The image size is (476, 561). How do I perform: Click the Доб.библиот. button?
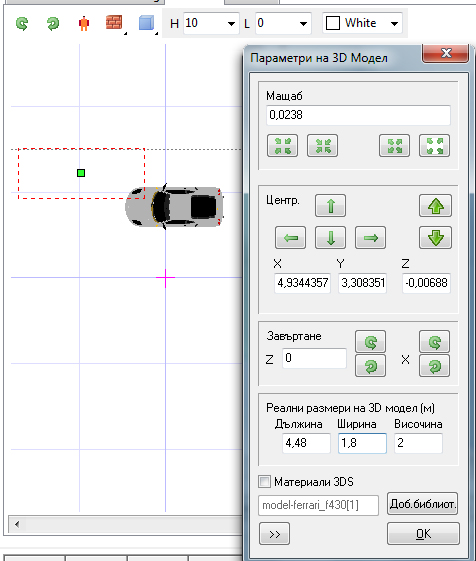coord(422,504)
